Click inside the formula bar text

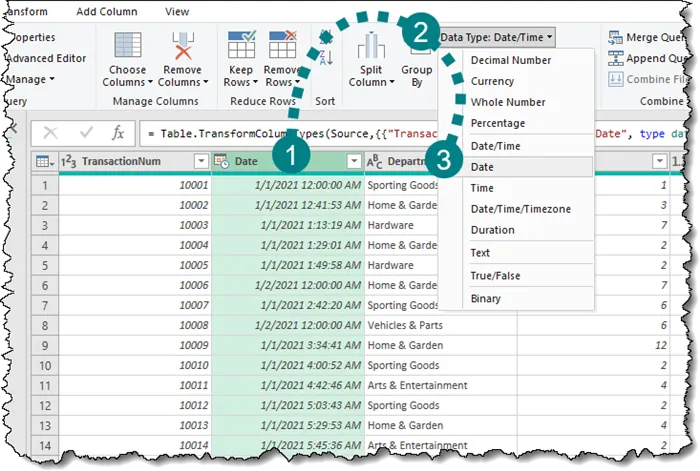(280, 133)
